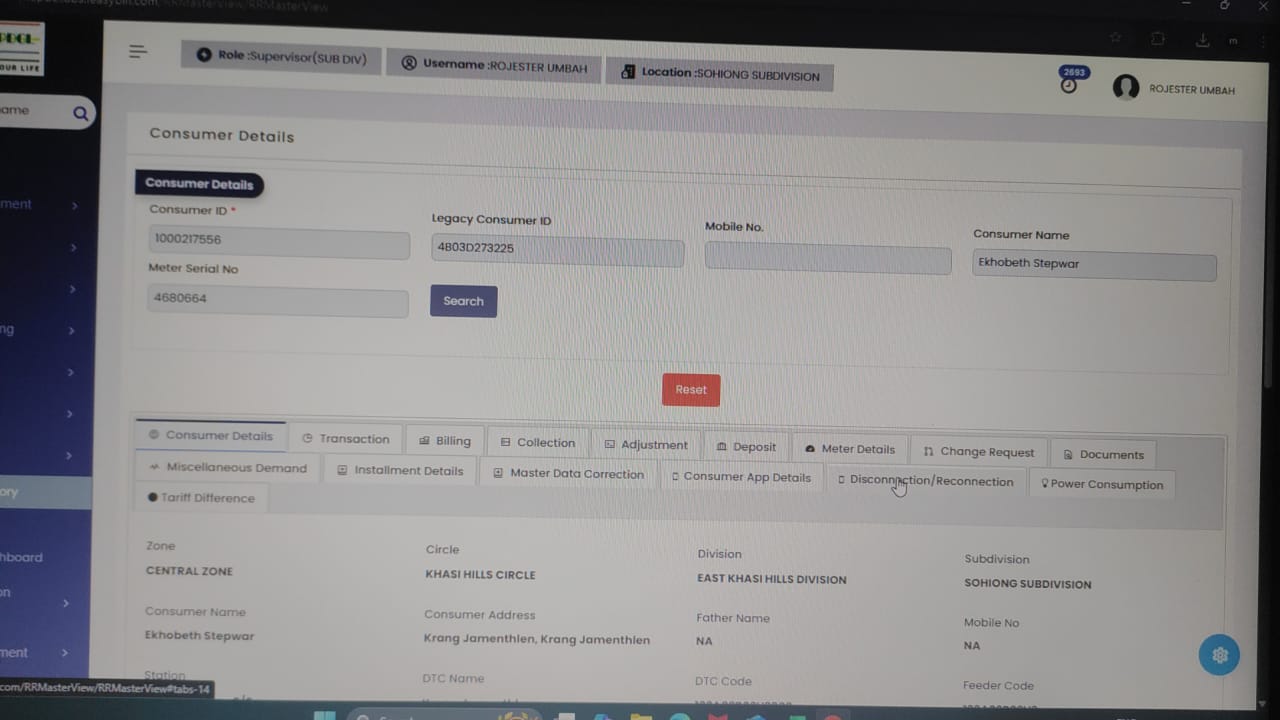View the Meter Details tab
1280x720 pixels.
coord(850,449)
